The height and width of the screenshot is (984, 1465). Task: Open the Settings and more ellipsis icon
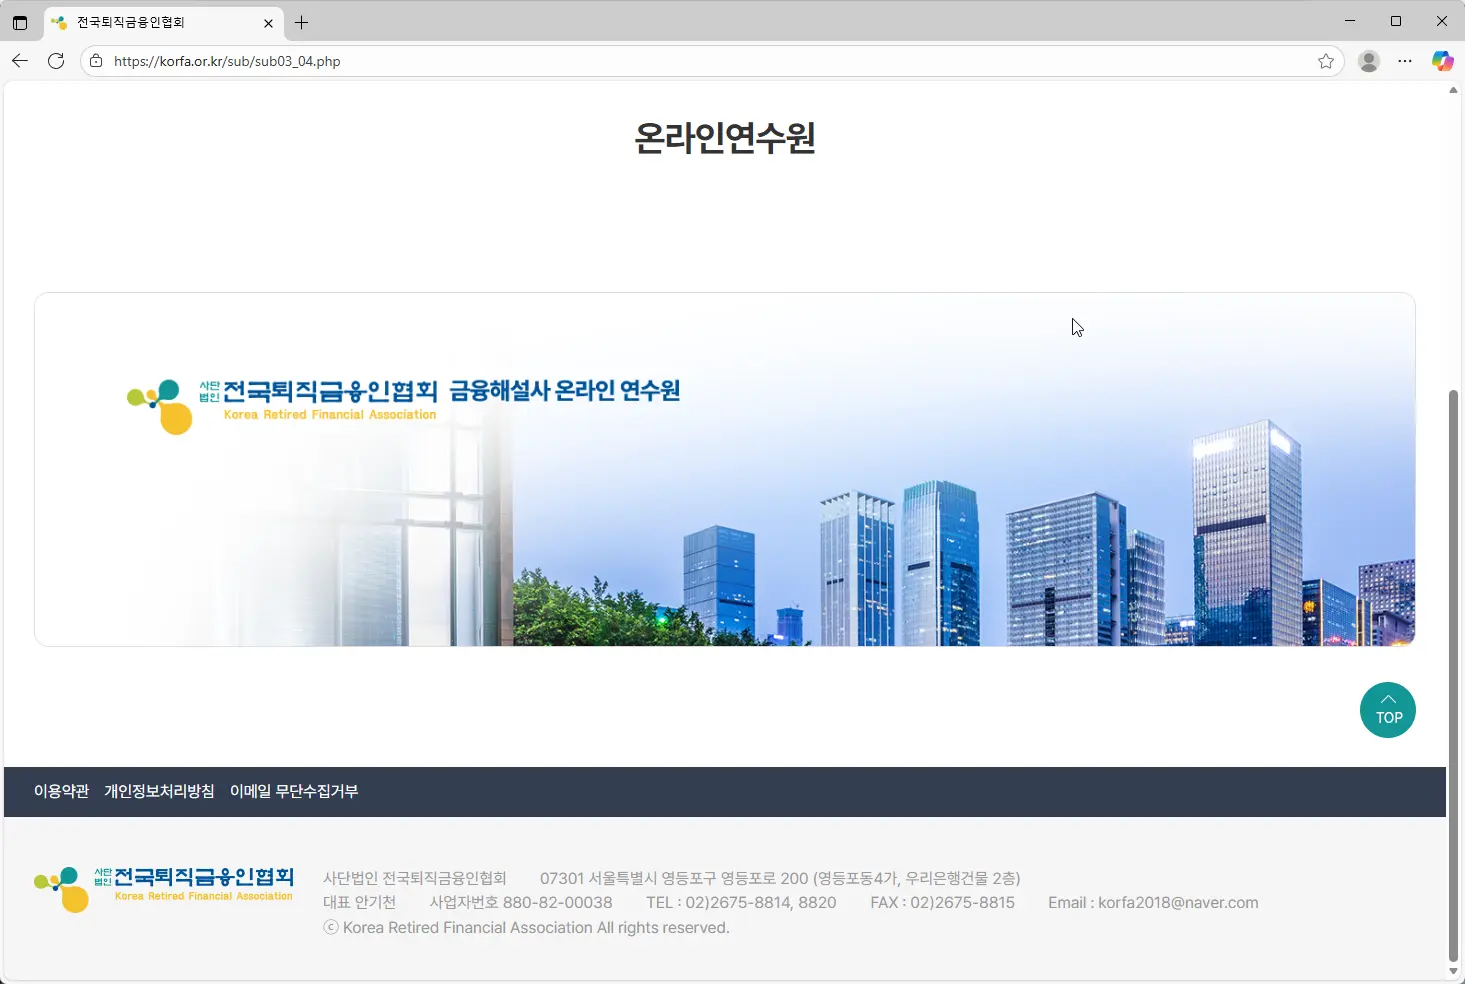pyautogui.click(x=1405, y=61)
